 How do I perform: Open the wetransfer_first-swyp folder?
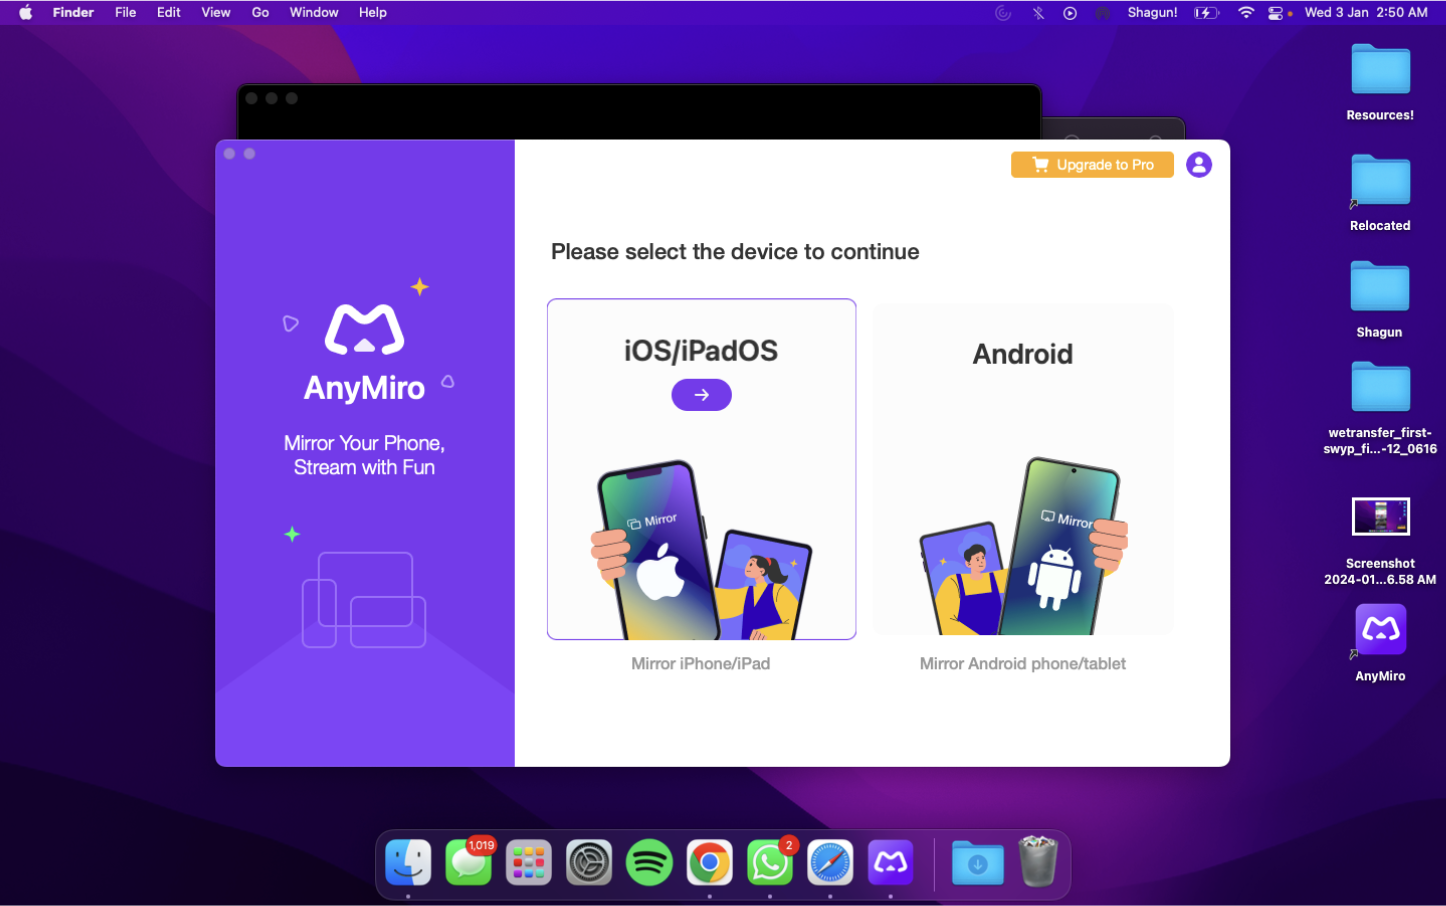click(x=1380, y=387)
